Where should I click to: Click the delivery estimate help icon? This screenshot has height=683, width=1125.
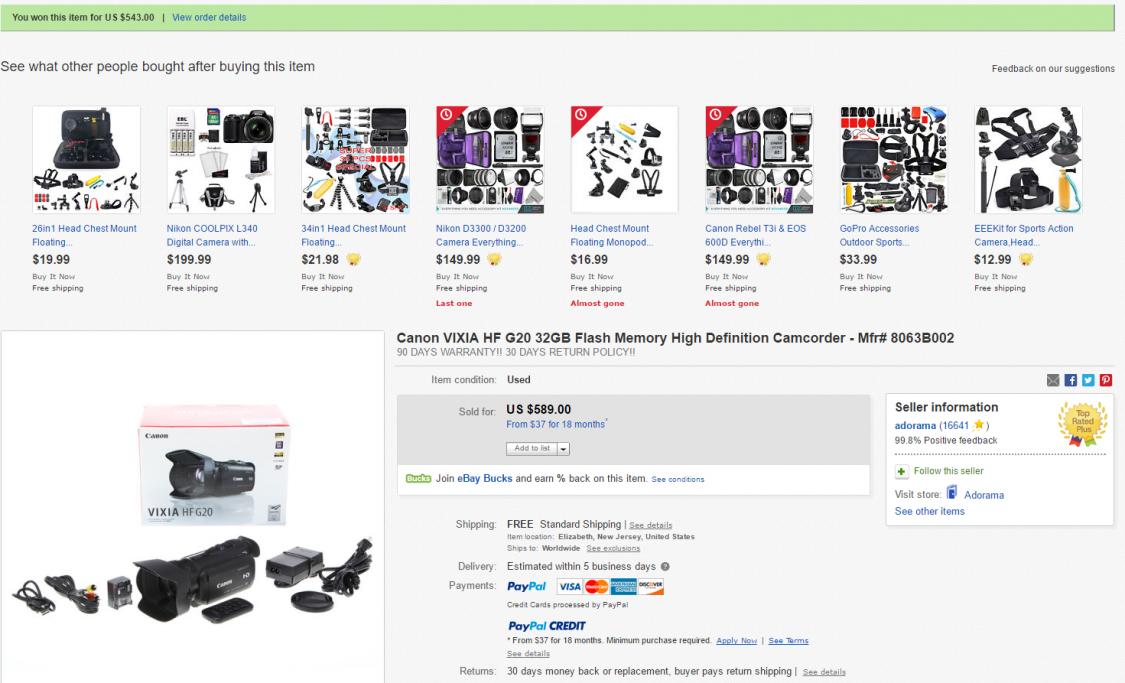665,568
